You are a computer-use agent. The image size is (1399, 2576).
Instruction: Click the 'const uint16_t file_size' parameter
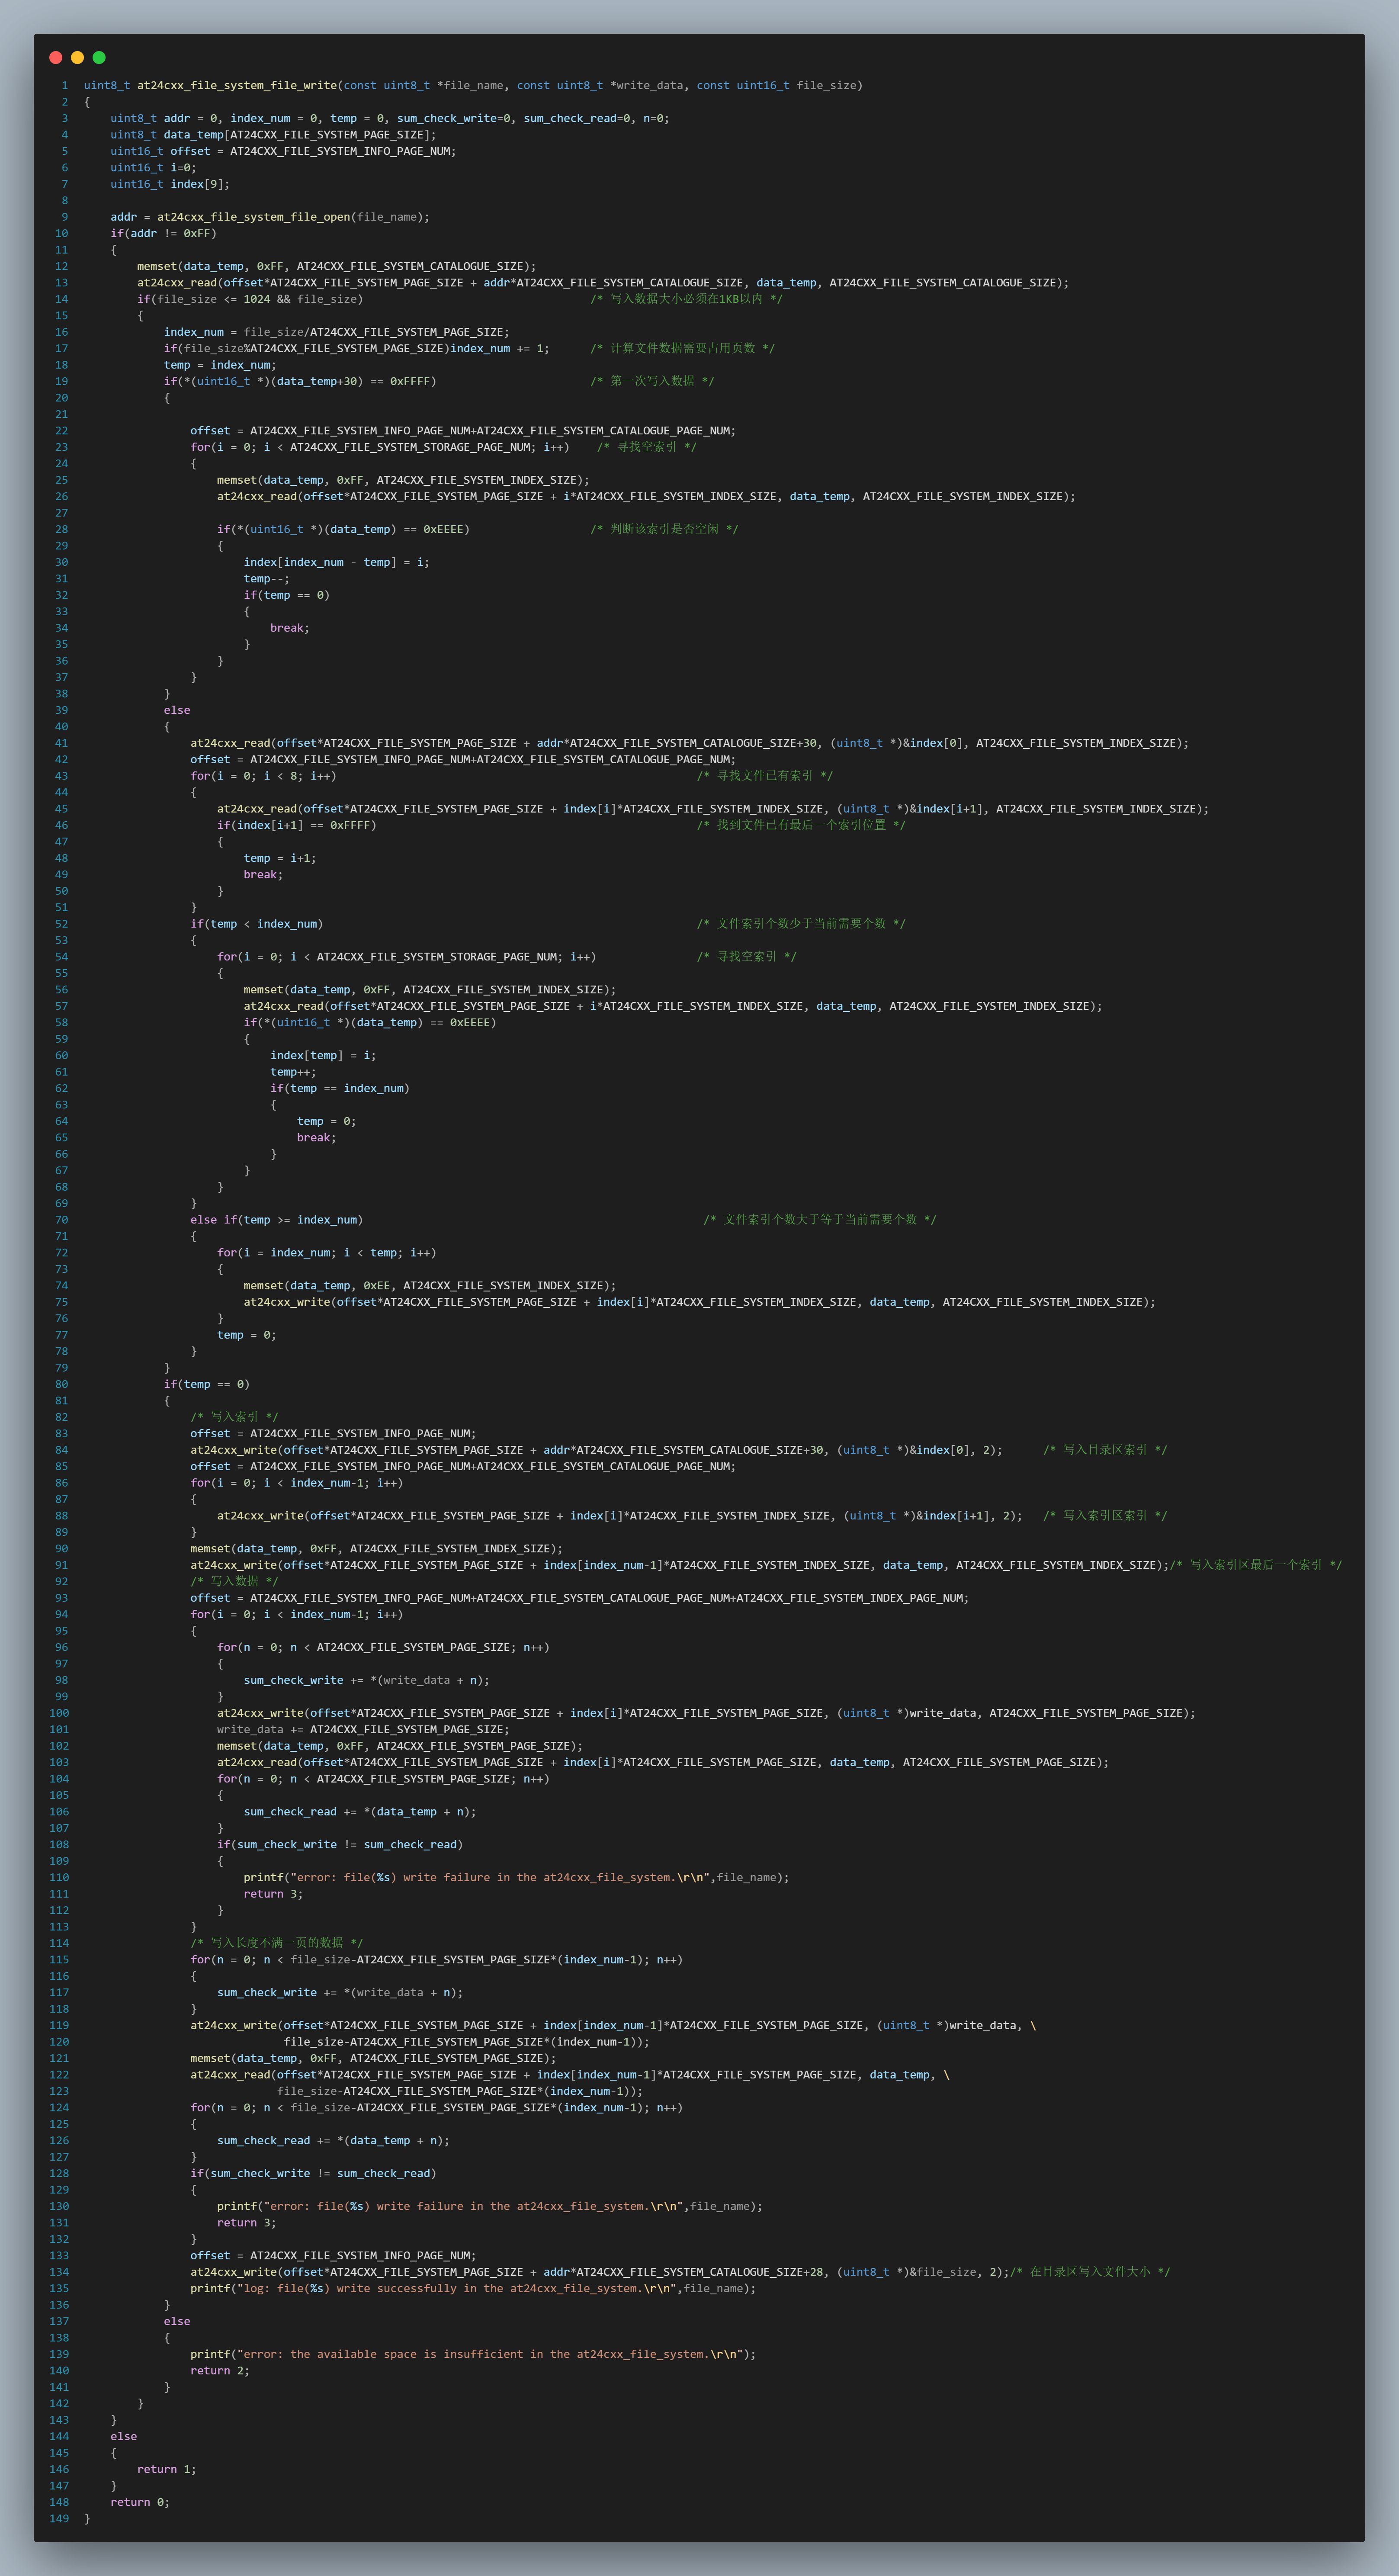click(x=776, y=86)
